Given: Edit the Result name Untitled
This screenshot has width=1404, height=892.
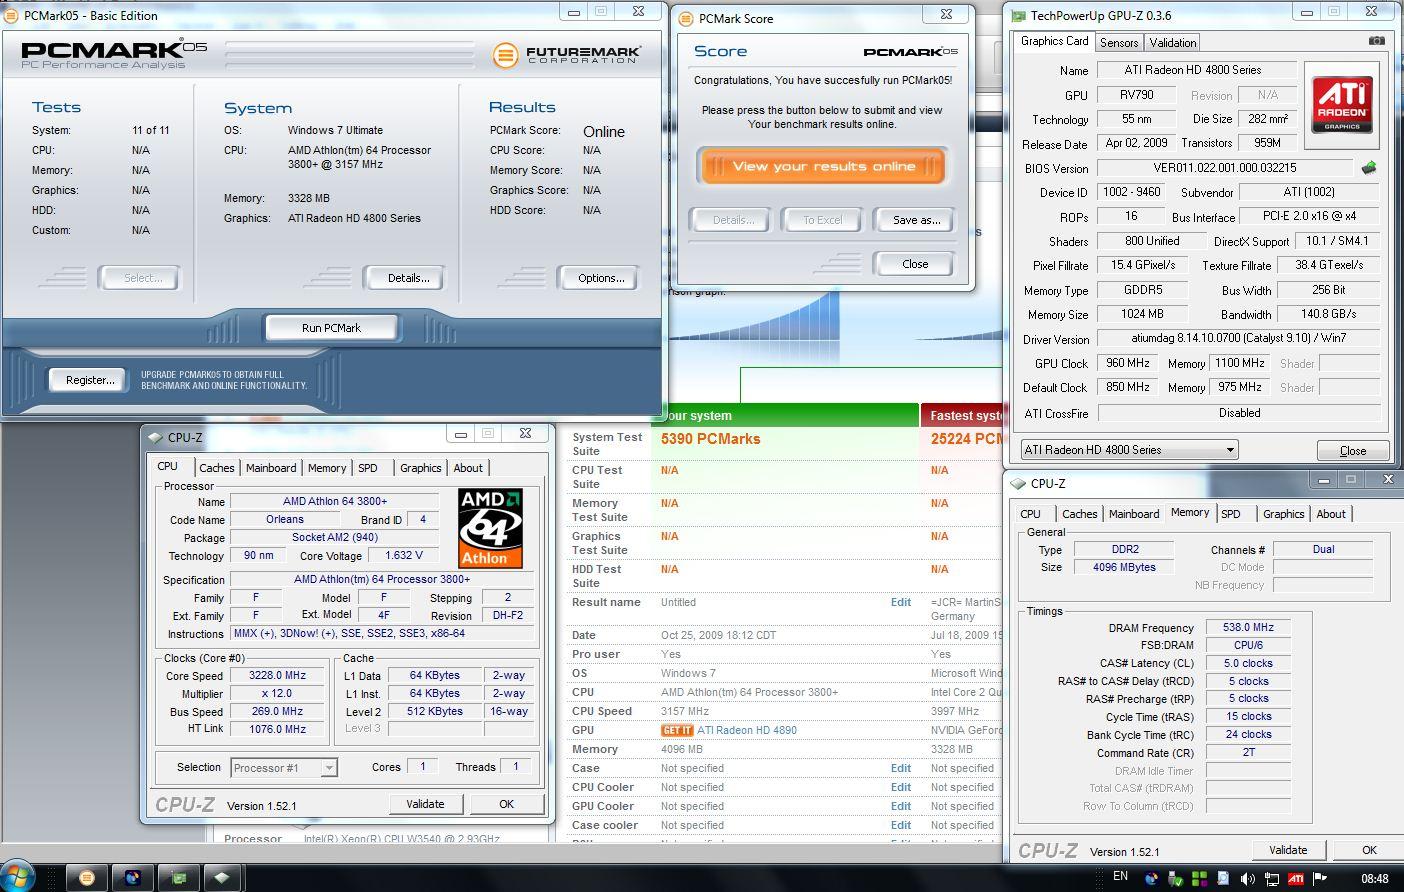Looking at the screenshot, I should [x=901, y=602].
